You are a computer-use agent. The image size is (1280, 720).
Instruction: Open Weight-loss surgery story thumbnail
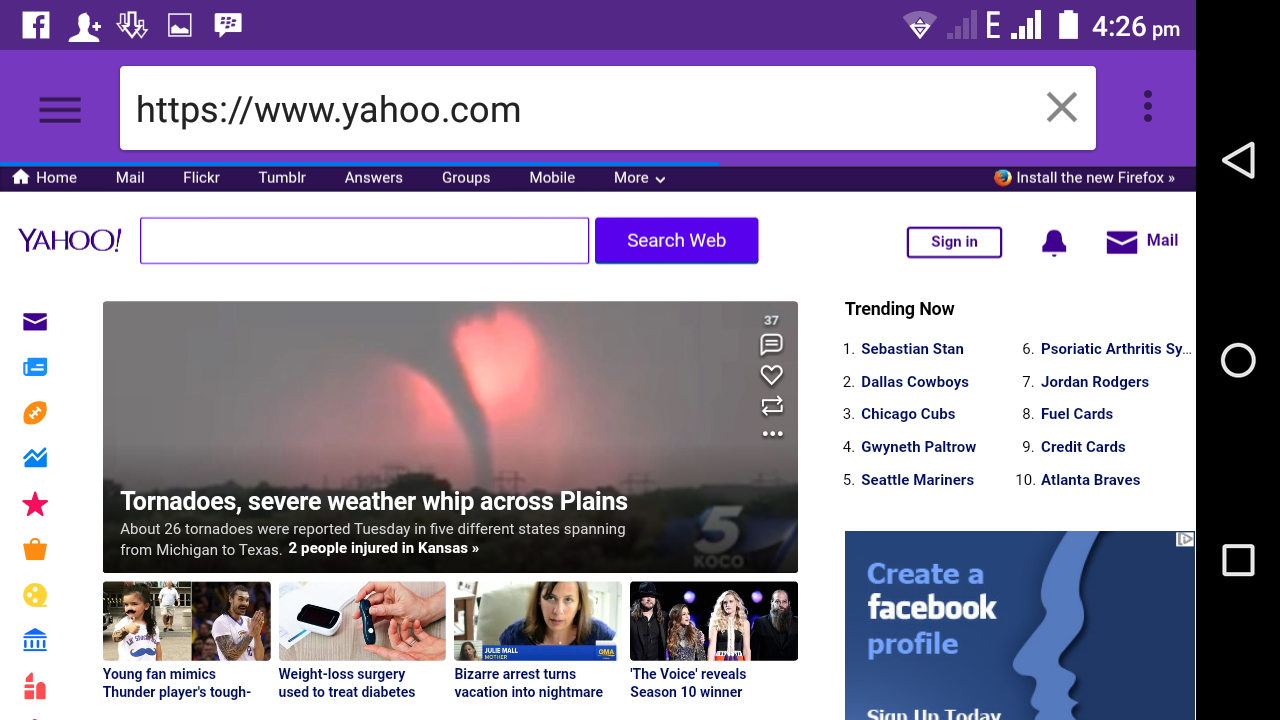[362, 621]
